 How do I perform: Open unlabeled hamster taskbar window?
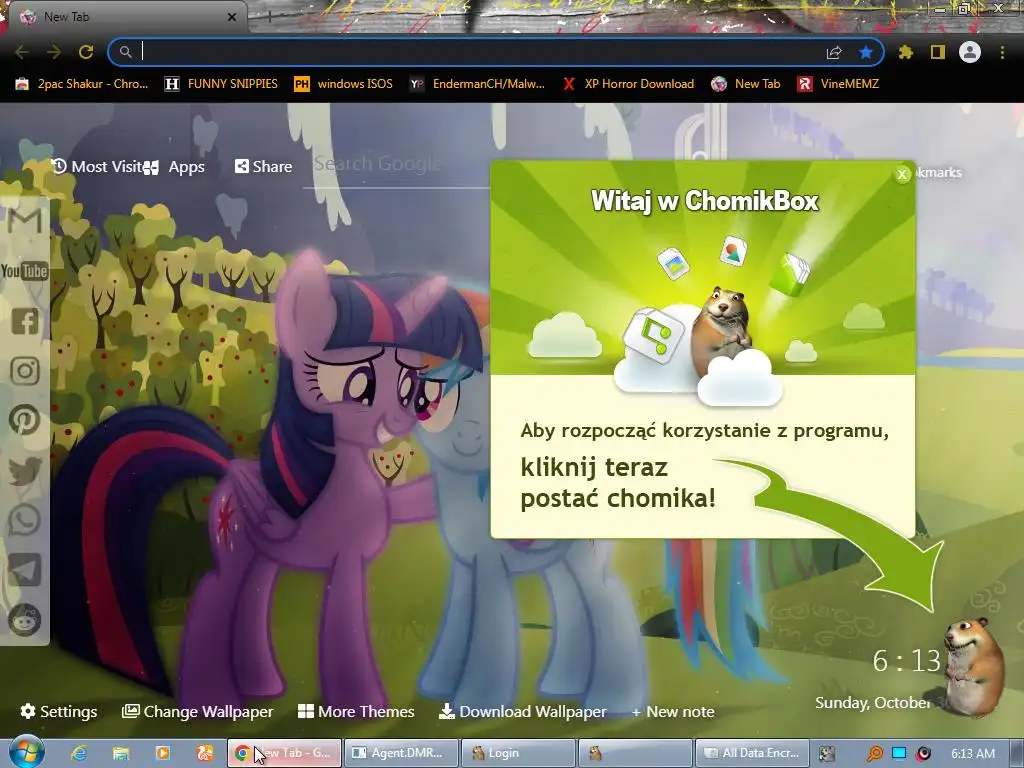pos(635,753)
